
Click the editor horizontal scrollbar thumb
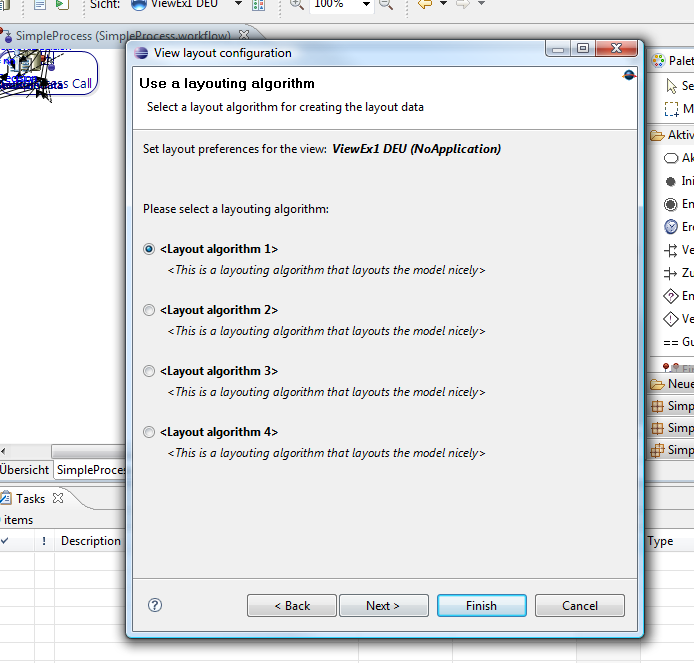[x=89, y=451]
